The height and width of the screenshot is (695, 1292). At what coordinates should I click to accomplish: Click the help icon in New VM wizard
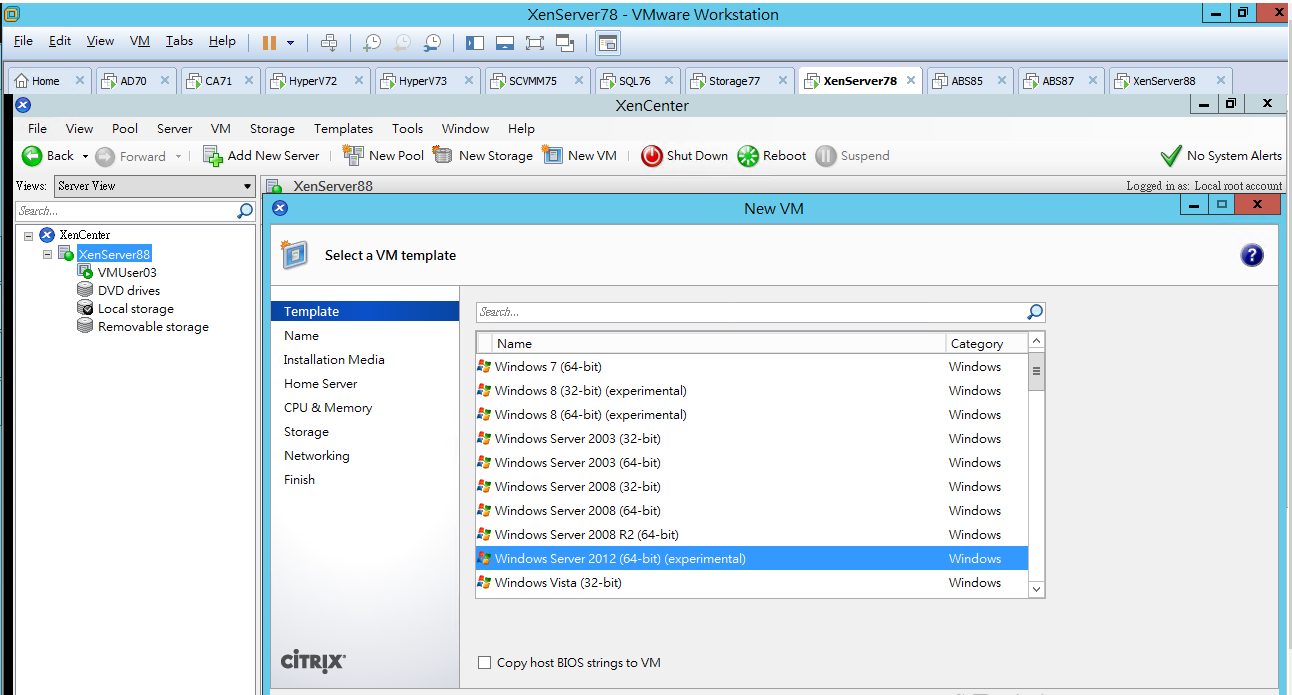tap(1251, 255)
